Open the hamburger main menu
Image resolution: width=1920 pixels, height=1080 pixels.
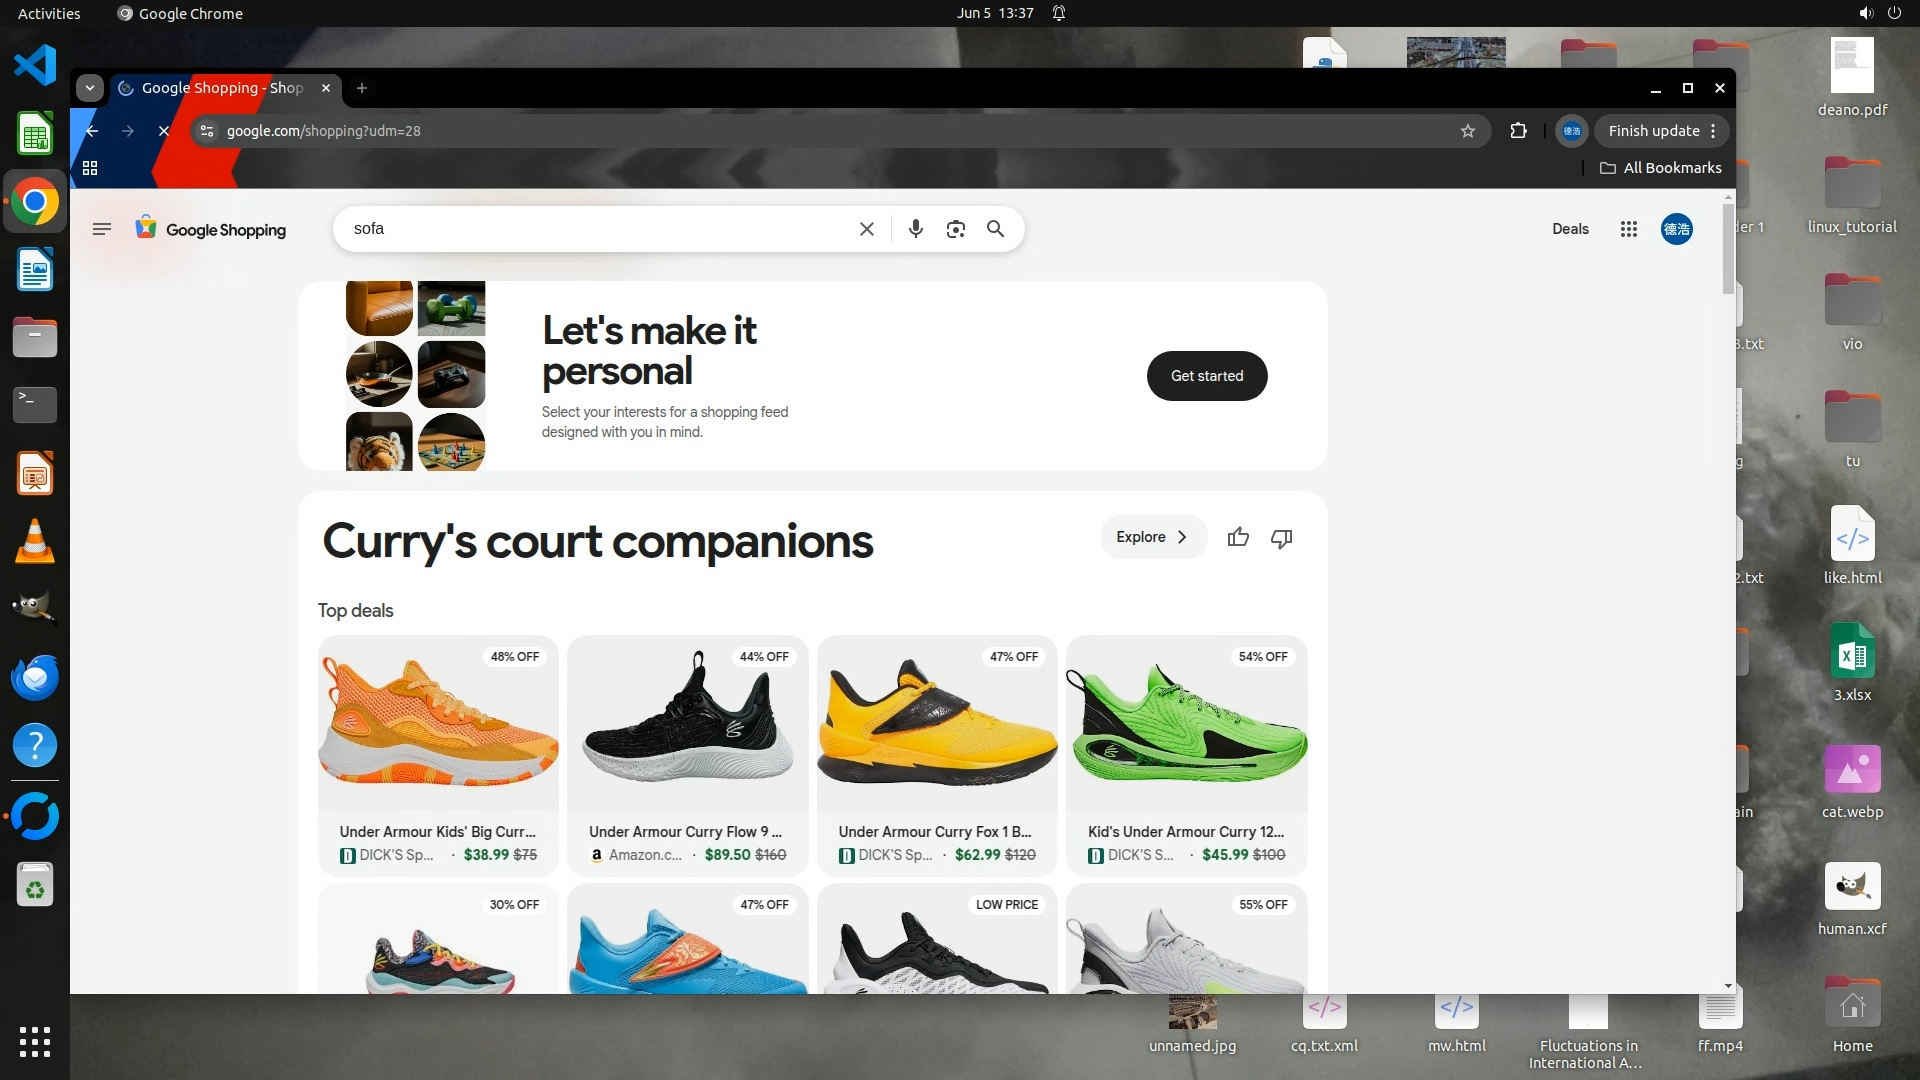(101, 229)
